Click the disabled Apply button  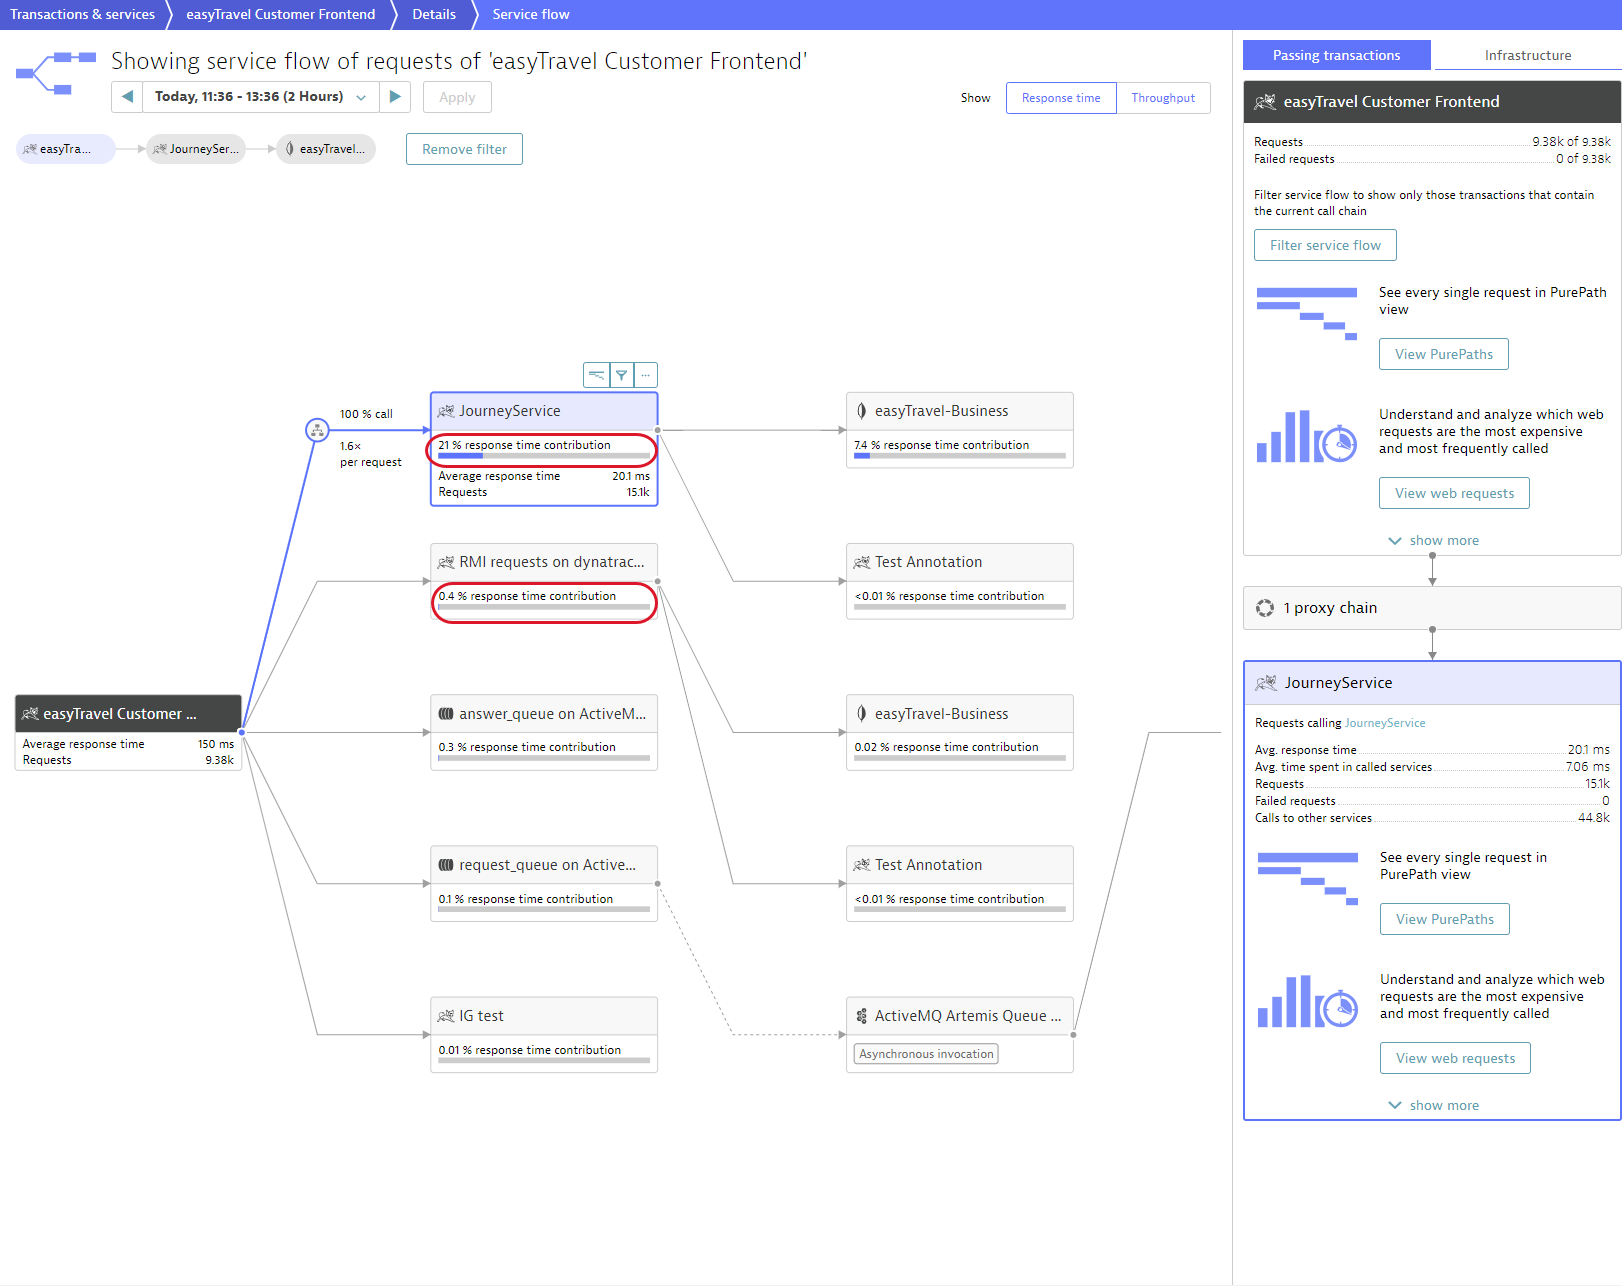click(x=457, y=97)
